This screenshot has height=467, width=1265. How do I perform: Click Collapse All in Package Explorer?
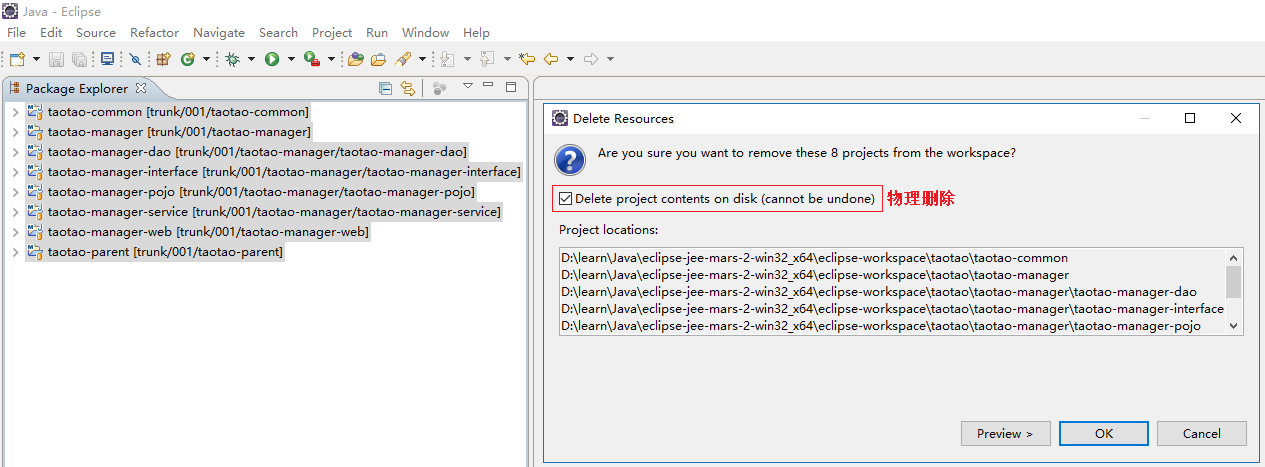click(x=385, y=88)
